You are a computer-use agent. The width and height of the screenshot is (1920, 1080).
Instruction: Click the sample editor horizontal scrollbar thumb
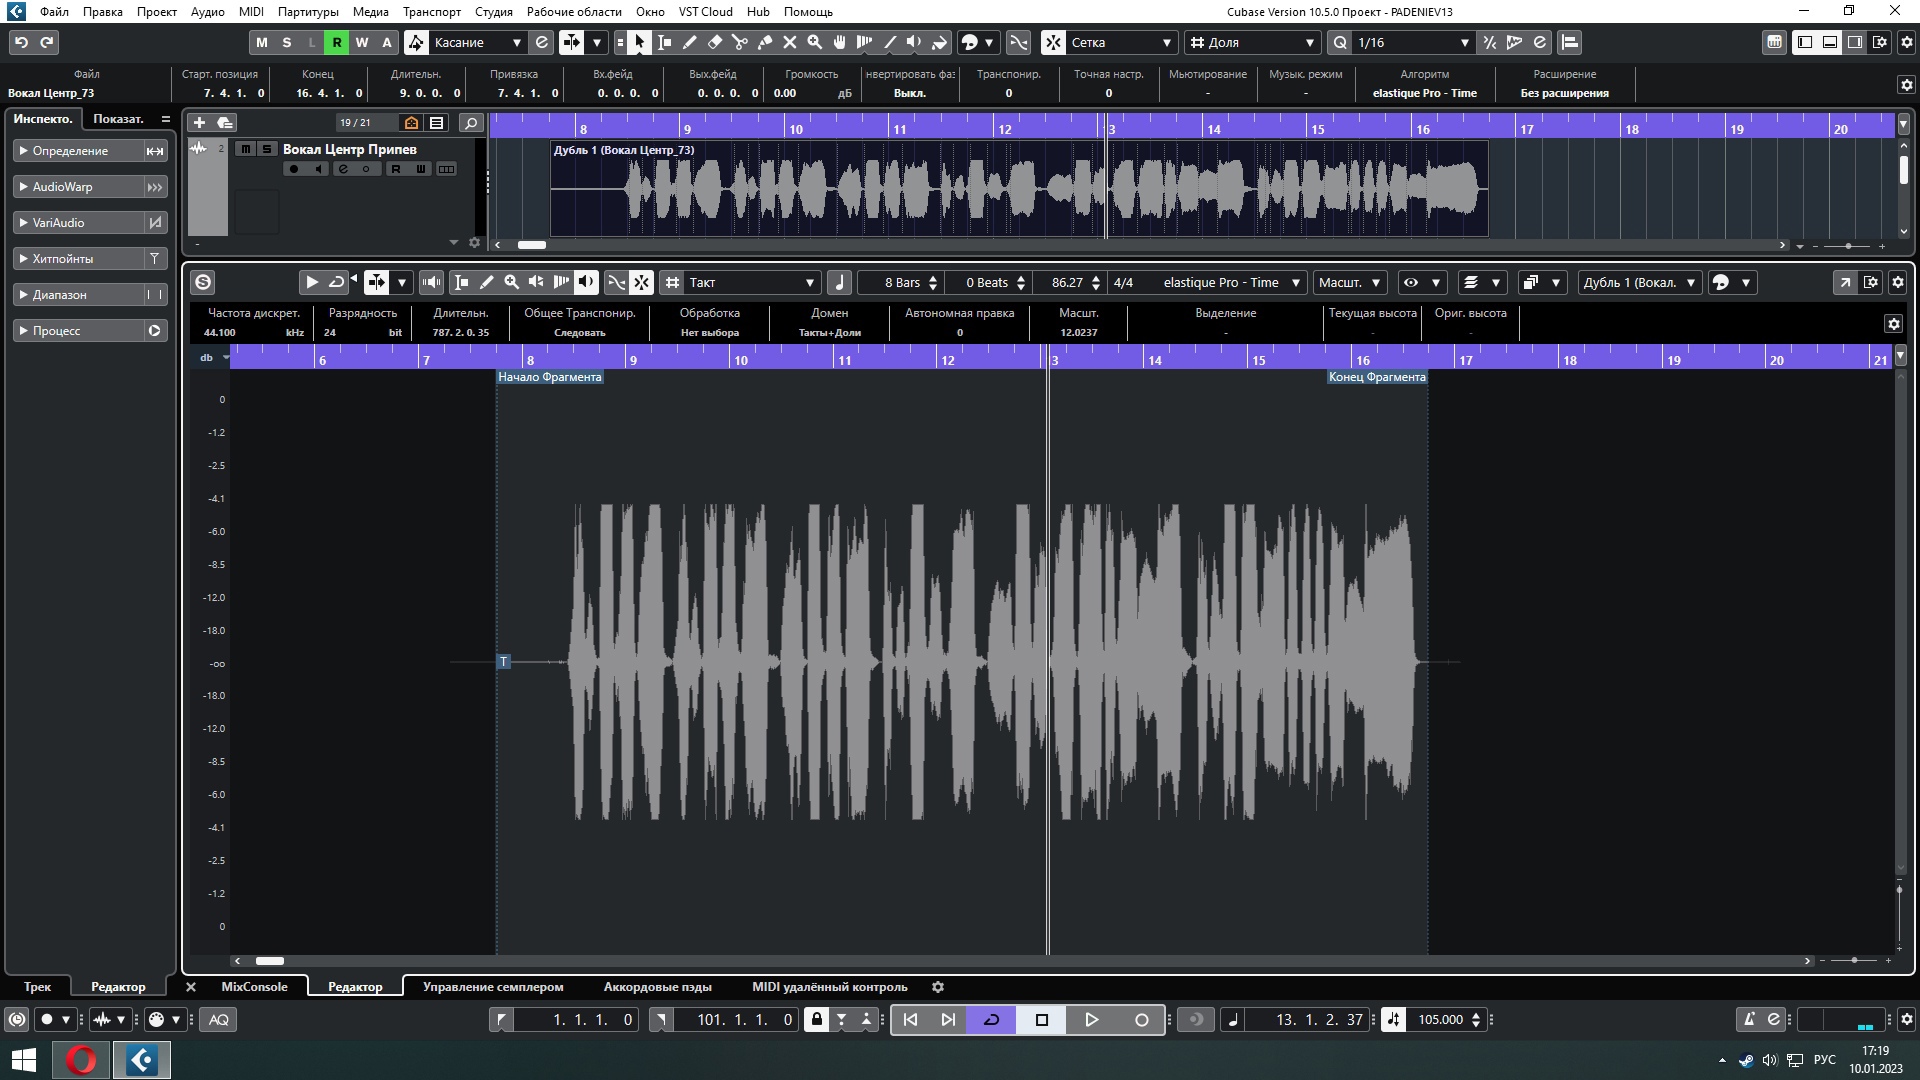pos(270,961)
